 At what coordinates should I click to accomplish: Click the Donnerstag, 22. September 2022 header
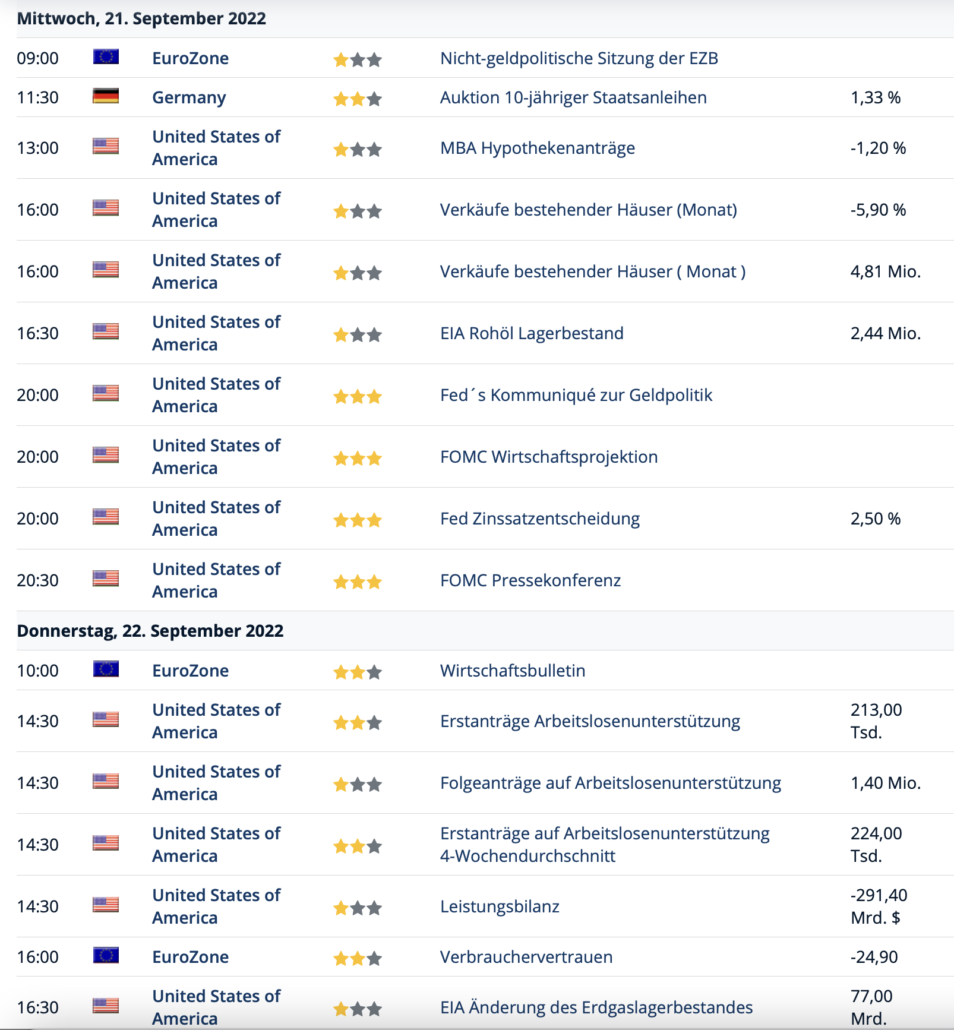(150, 631)
